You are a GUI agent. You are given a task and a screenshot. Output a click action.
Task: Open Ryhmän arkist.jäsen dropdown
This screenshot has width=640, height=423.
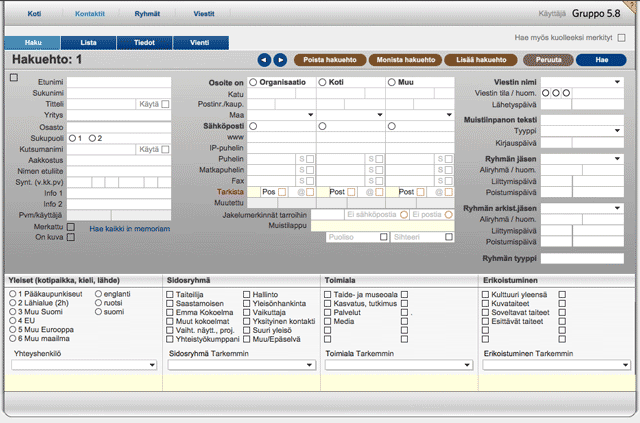(582, 208)
